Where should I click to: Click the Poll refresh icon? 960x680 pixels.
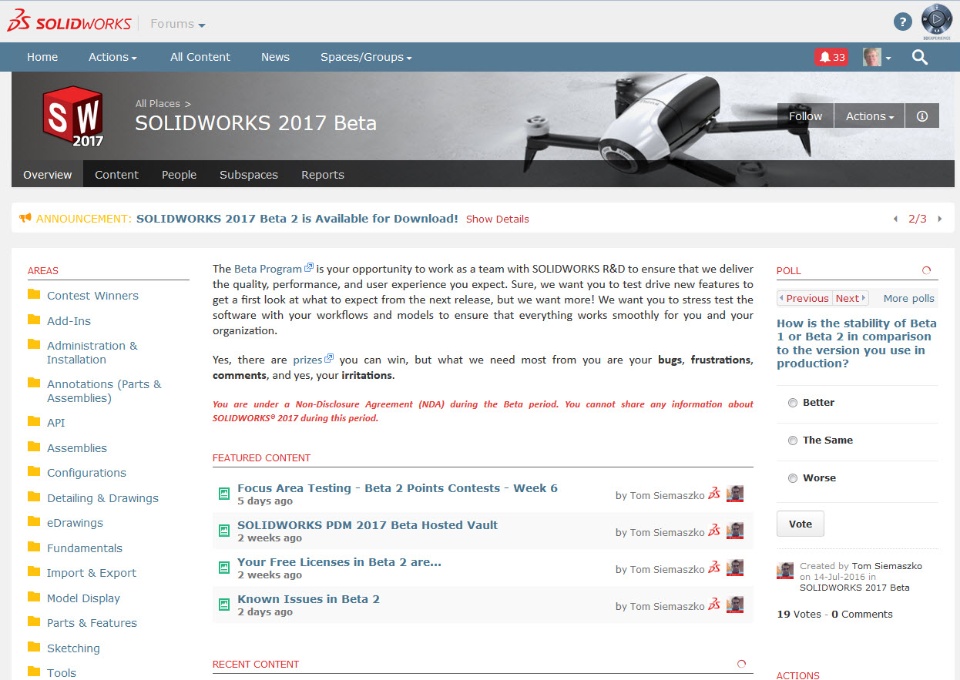click(x=926, y=270)
